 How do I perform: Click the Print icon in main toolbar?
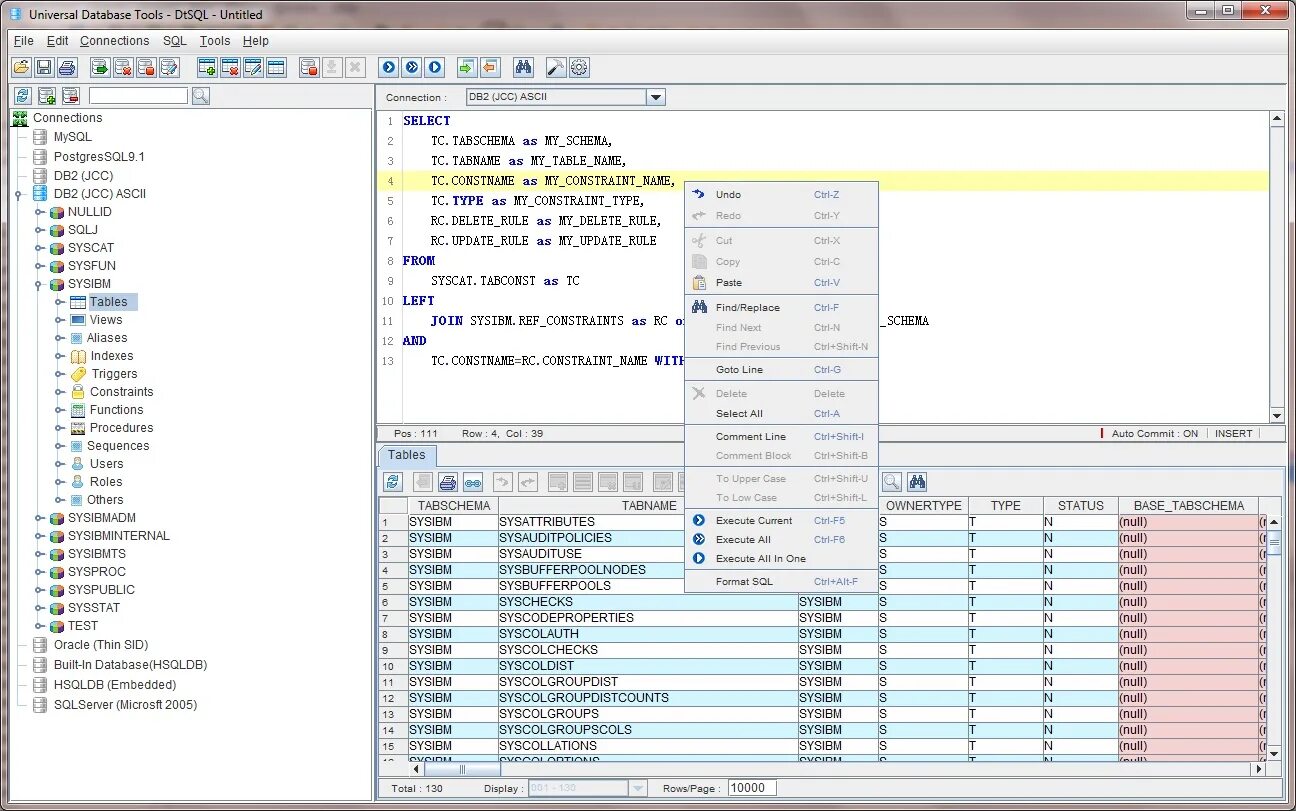tap(67, 67)
